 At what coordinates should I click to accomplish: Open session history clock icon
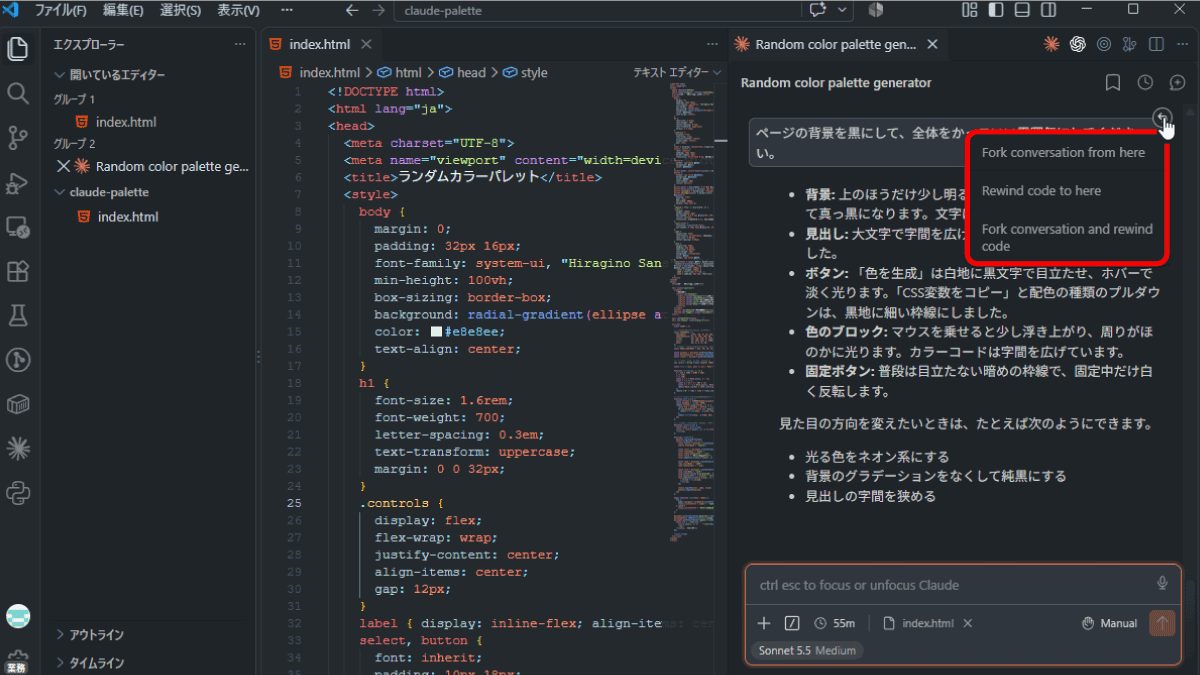tap(1145, 83)
